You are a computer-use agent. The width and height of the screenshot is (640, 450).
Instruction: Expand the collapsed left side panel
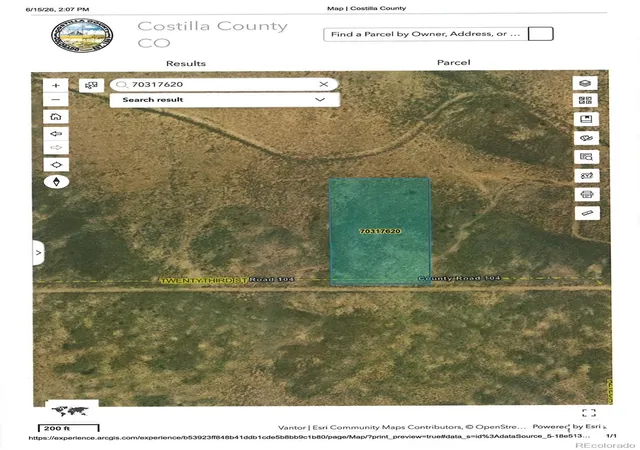[x=38, y=253]
